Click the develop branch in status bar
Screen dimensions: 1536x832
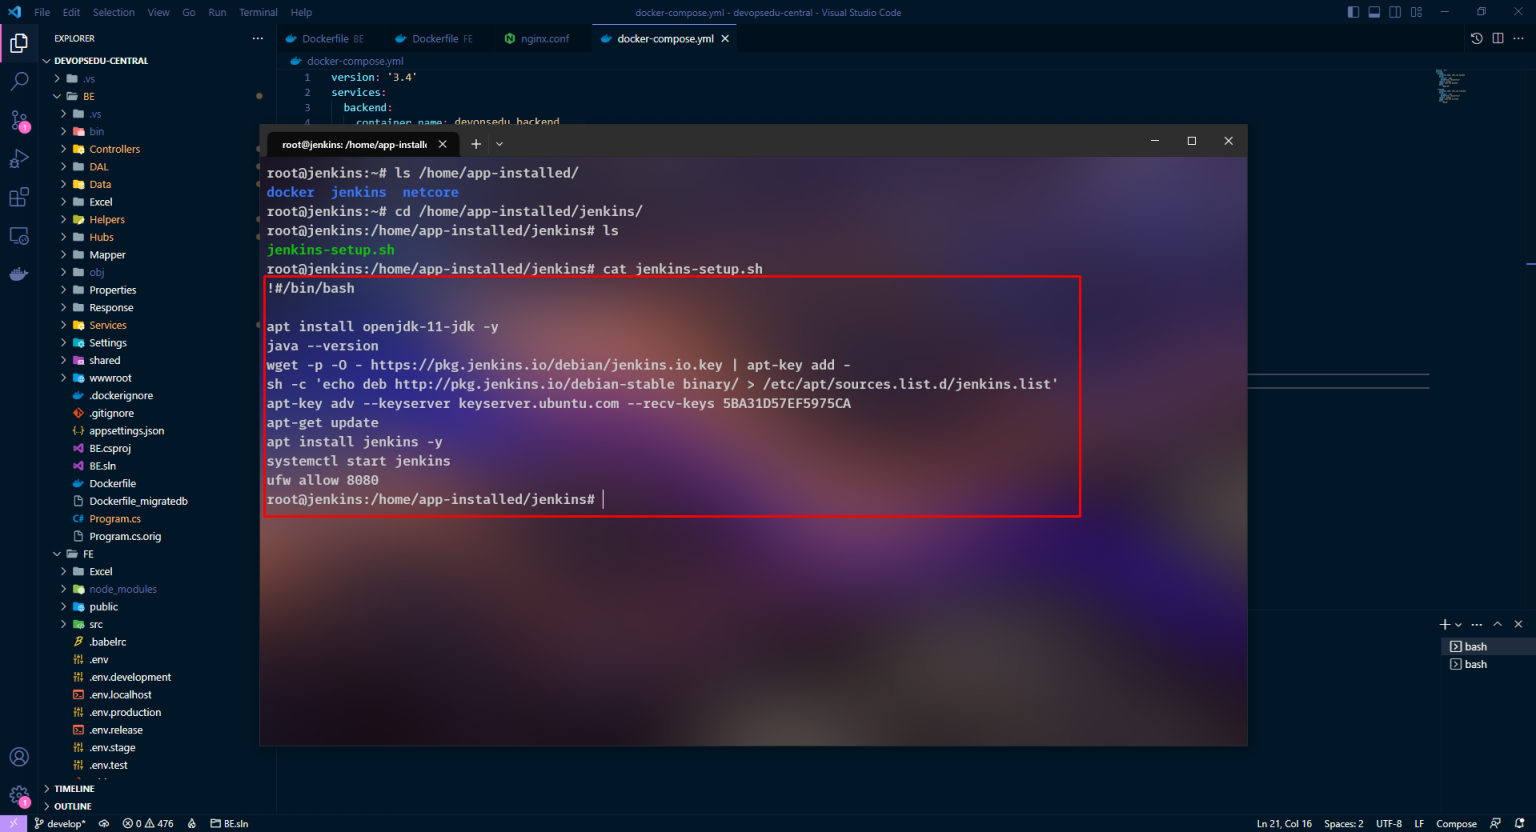tap(60, 824)
